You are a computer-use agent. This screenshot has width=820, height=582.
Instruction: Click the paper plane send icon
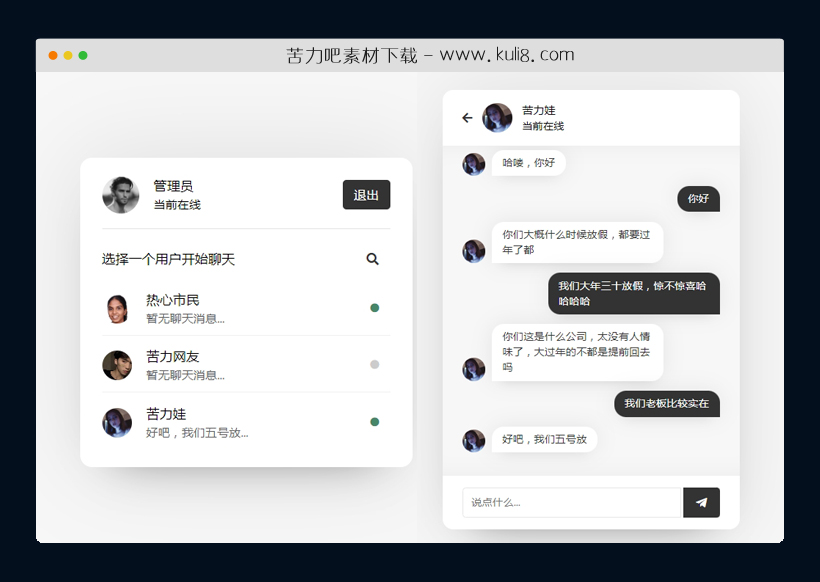[x=701, y=502]
